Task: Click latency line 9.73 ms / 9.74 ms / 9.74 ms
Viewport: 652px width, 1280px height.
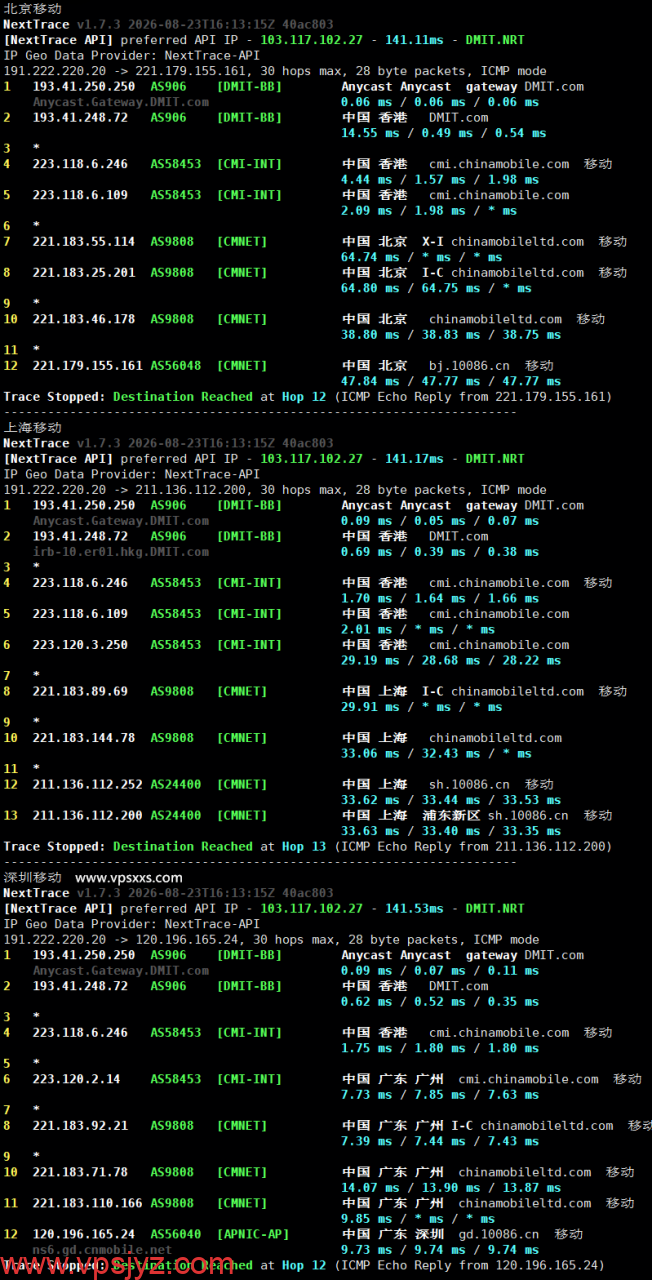Action: coord(440,1251)
